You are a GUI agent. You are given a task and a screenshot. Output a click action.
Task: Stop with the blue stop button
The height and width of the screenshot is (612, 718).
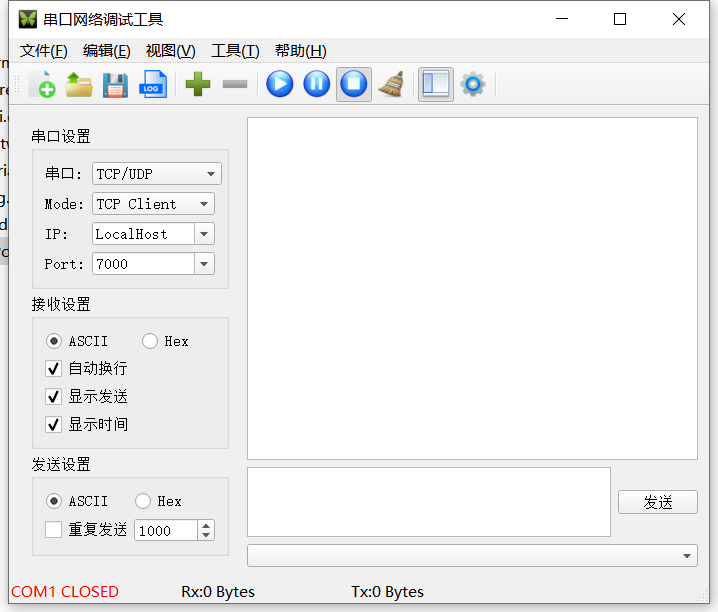354,84
